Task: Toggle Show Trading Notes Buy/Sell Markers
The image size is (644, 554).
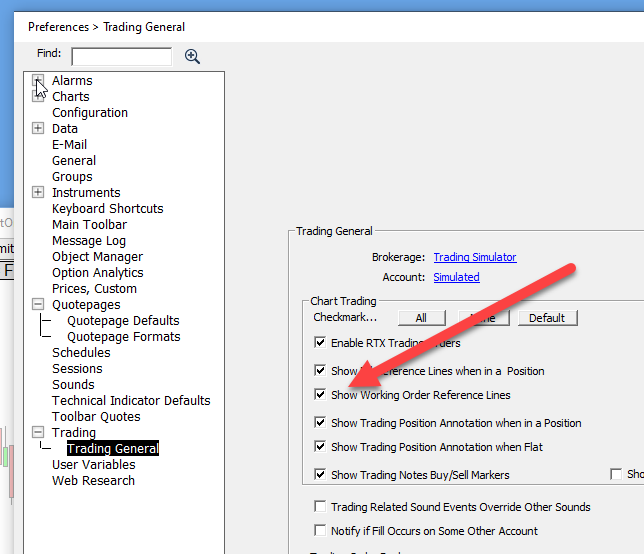Action: coord(320,475)
